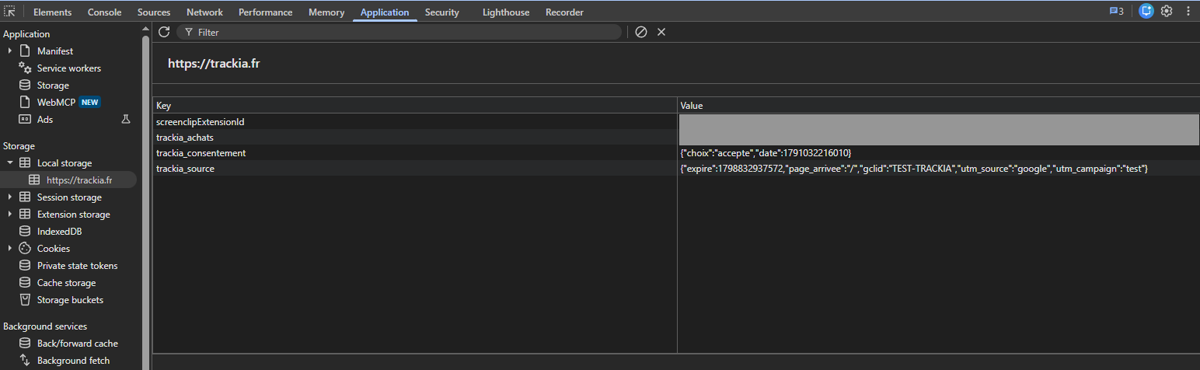Select Cookies in the sidebar
The height and width of the screenshot is (370, 1200).
click(x=53, y=248)
